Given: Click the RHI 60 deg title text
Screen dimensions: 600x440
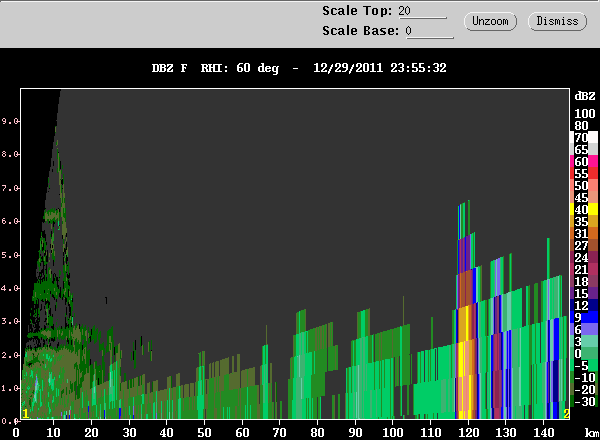Looking at the screenshot, I should (x=240, y=68).
